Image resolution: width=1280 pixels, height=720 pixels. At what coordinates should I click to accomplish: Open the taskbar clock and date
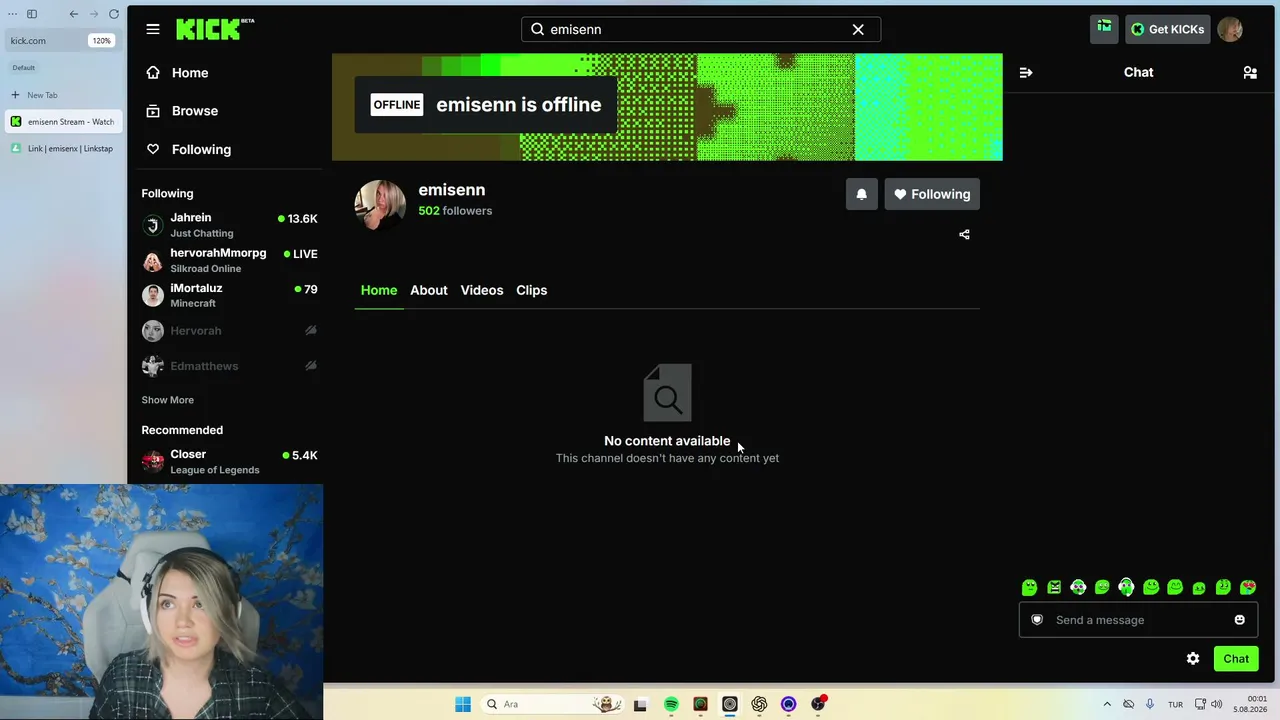(x=1251, y=704)
